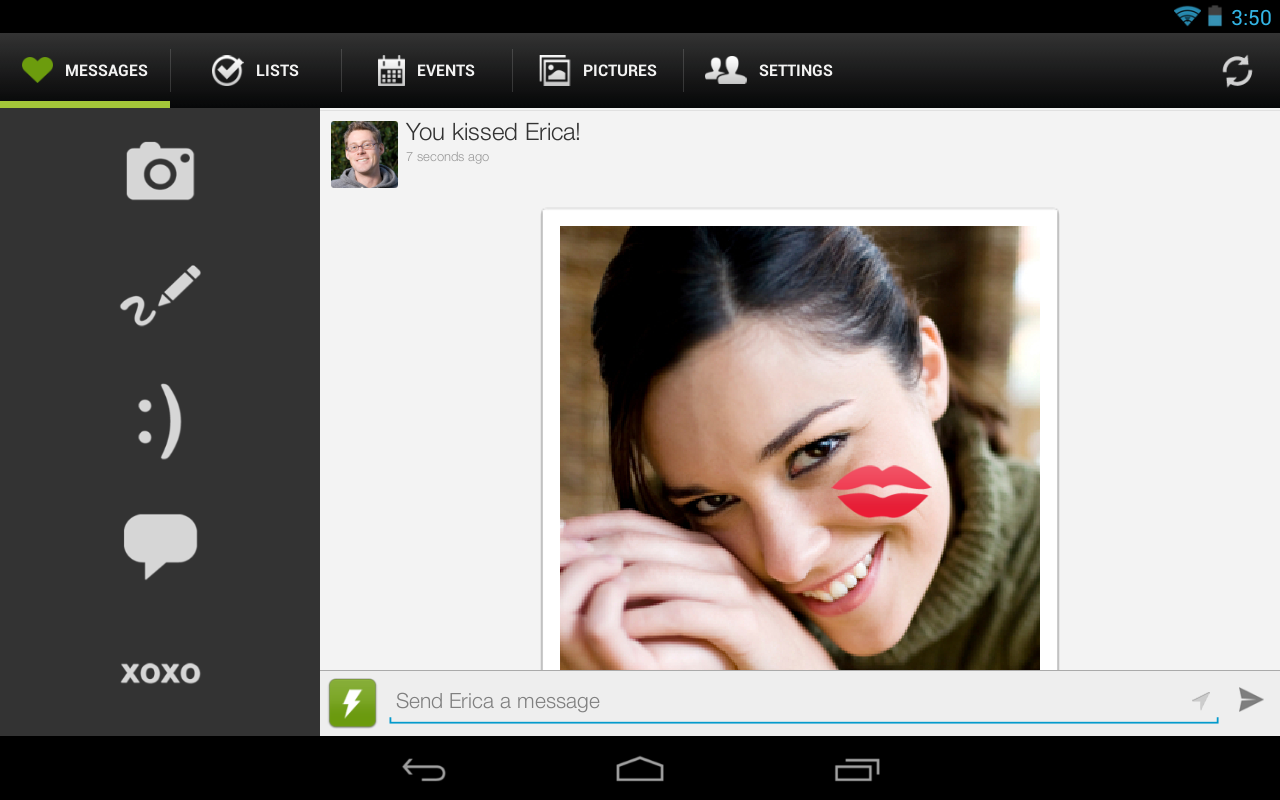1280x800 pixels.
Task: Tap the sender's profile photo
Action: tap(364, 155)
